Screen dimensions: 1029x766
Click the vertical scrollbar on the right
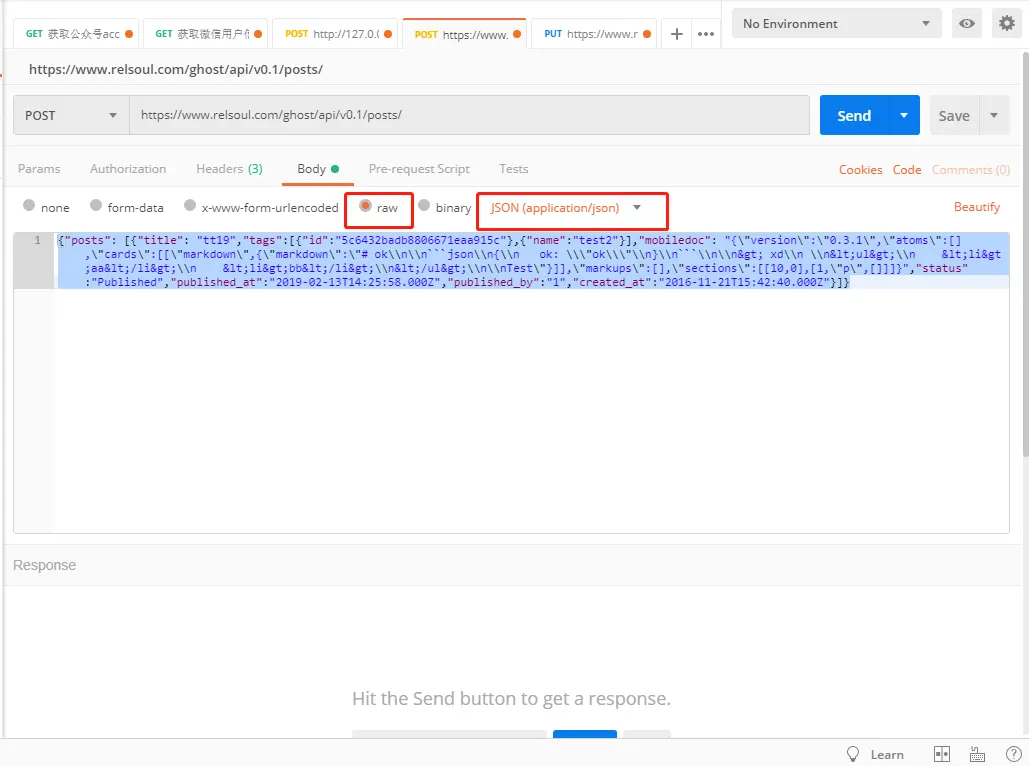(1025, 254)
